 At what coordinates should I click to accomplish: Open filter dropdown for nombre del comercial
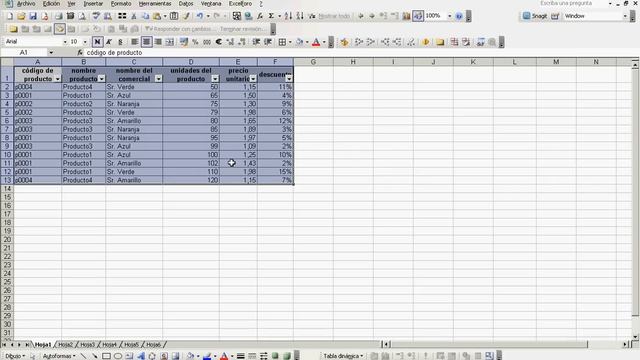(158, 79)
